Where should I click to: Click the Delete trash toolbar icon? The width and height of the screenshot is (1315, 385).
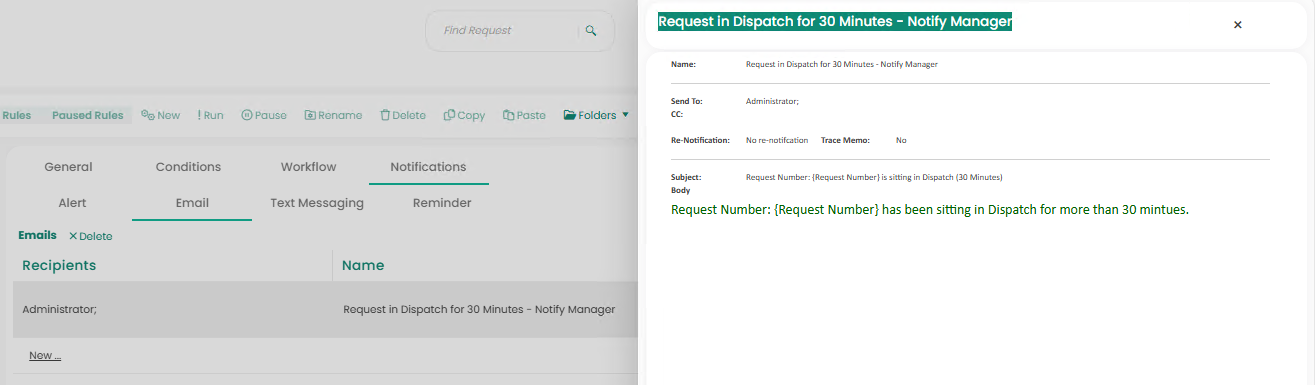(x=385, y=115)
